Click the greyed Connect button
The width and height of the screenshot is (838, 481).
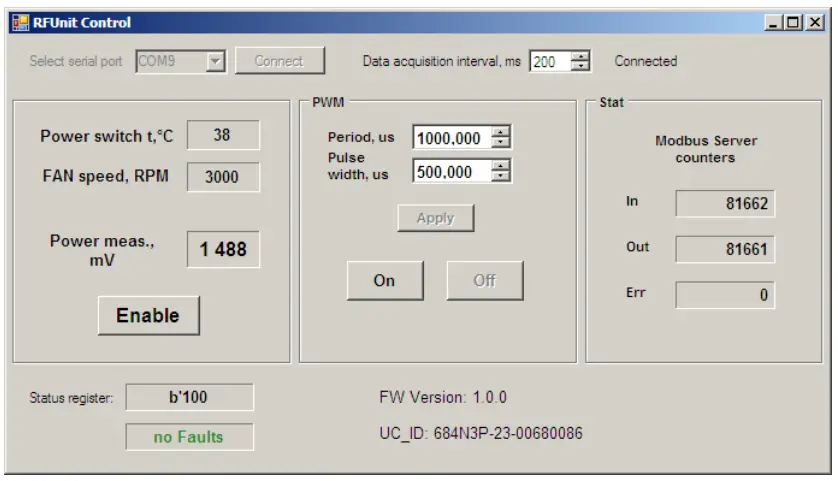click(280, 61)
